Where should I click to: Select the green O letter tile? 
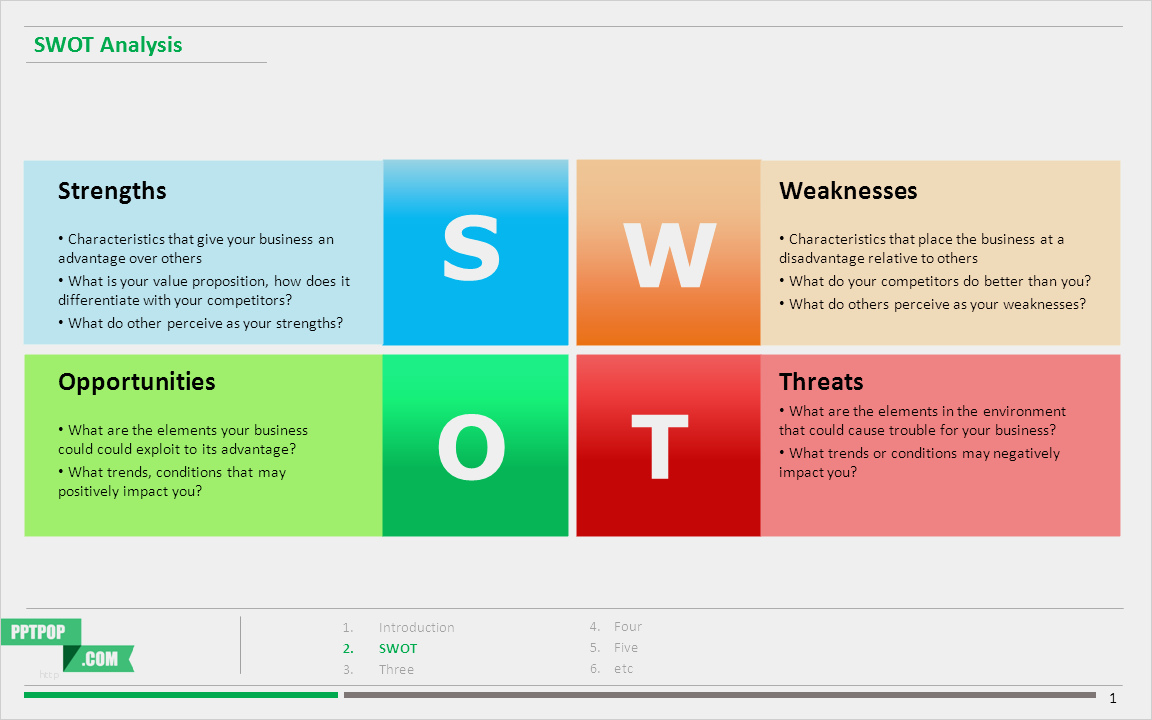(475, 446)
